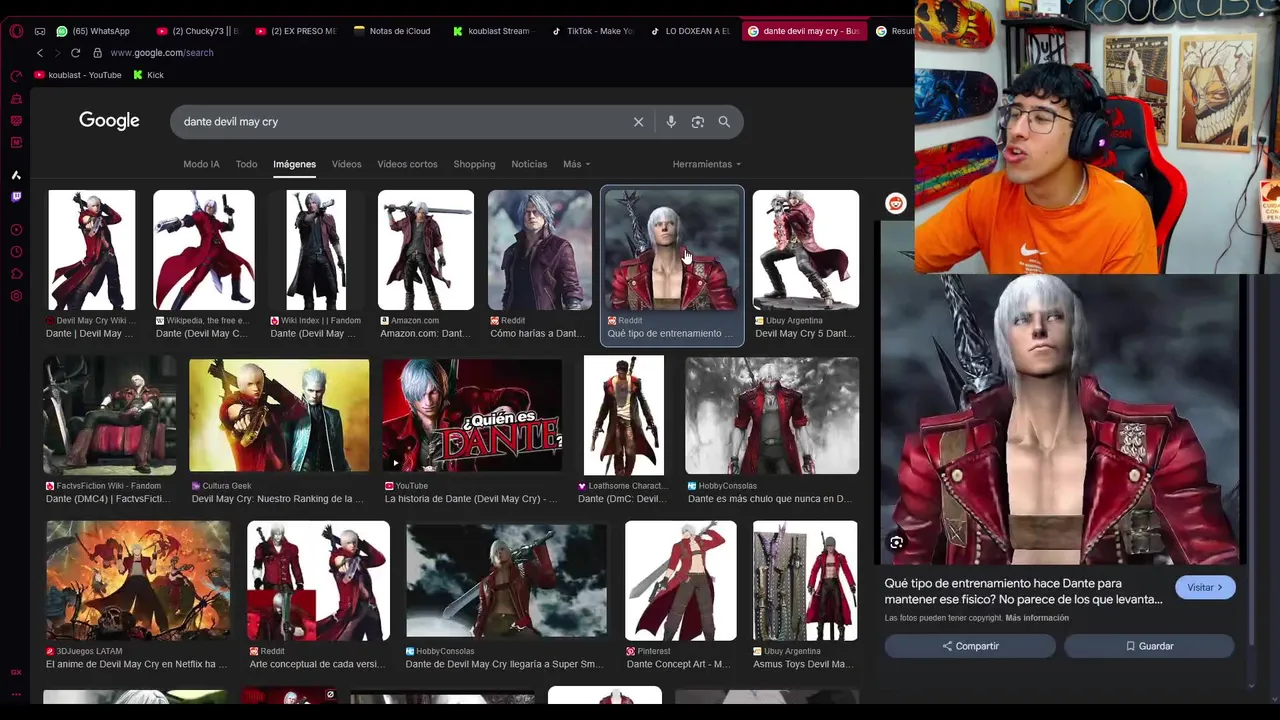Go to the Google logo homepage
The image size is (1280, 720).
click(109, 121)
